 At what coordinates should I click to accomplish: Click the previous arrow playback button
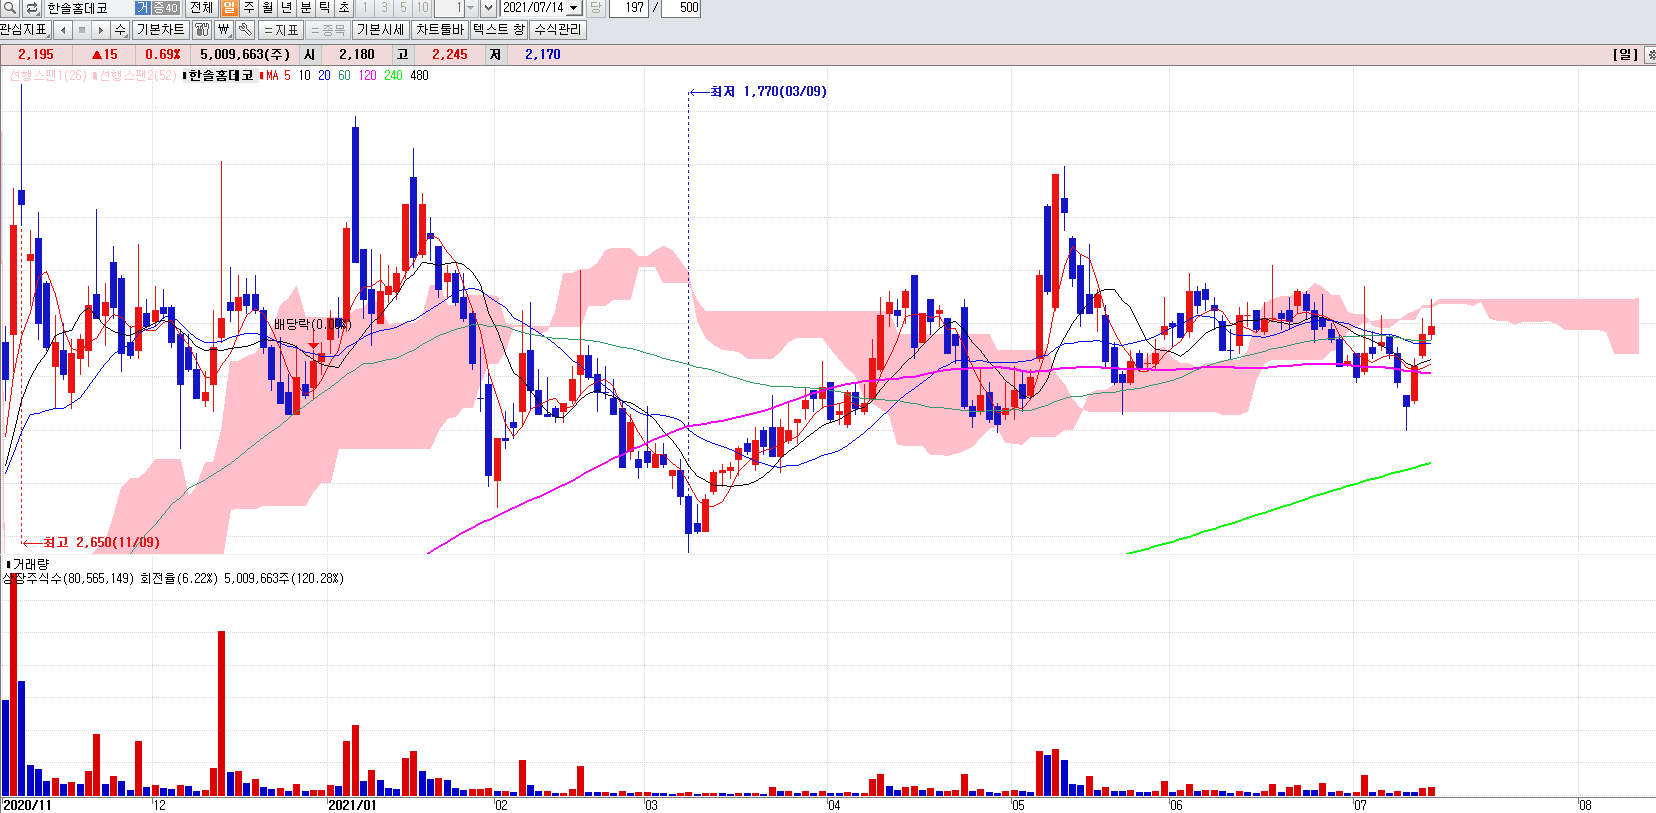tap(63, 30)
